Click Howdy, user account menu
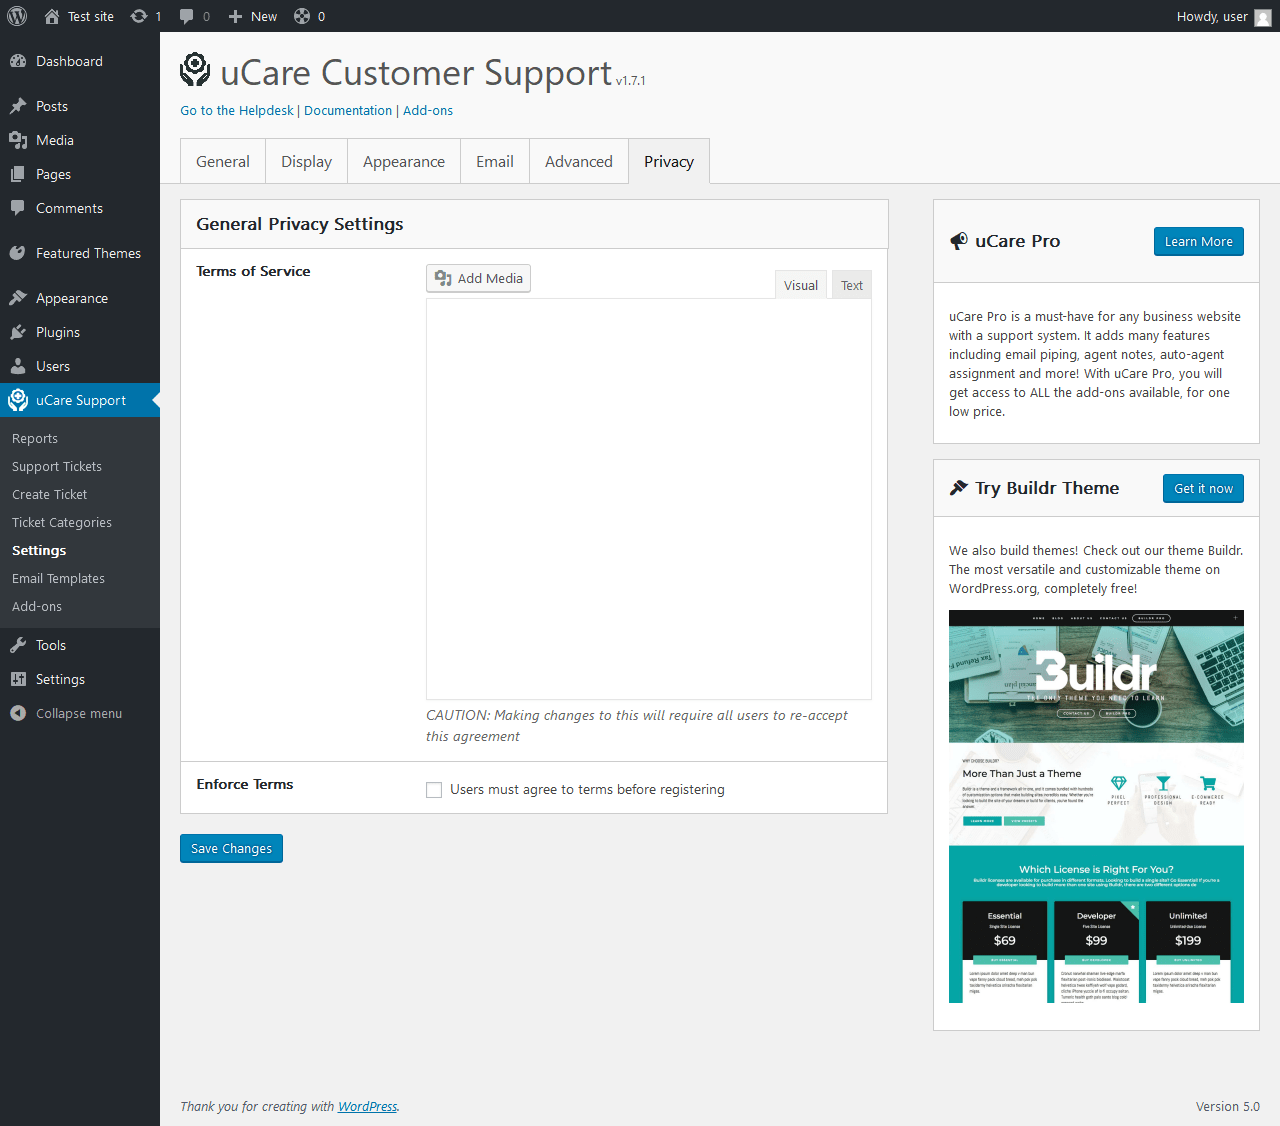This screenshot has width=1280, height=1126. click(1223, 16)
